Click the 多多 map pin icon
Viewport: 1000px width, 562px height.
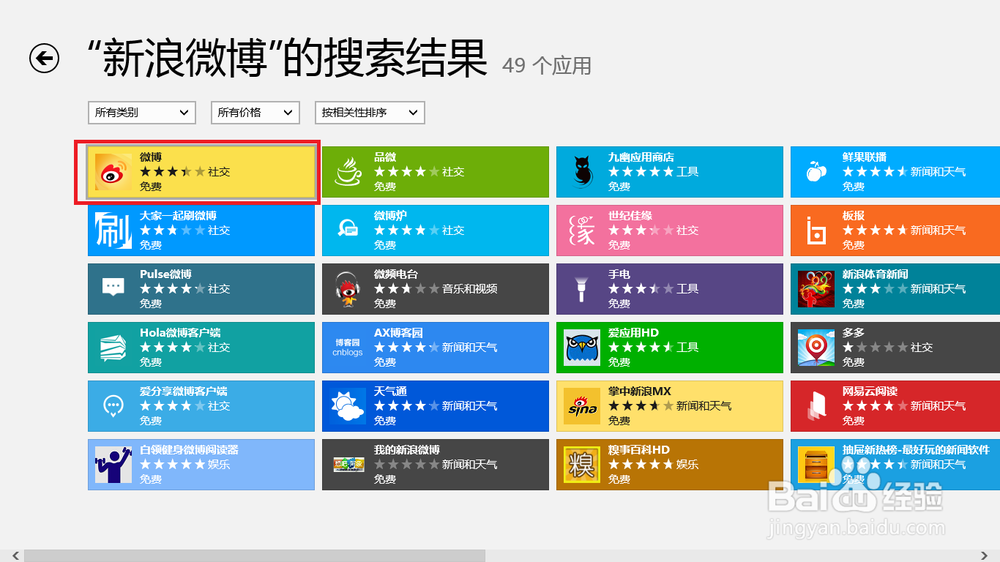coord(816,348)
